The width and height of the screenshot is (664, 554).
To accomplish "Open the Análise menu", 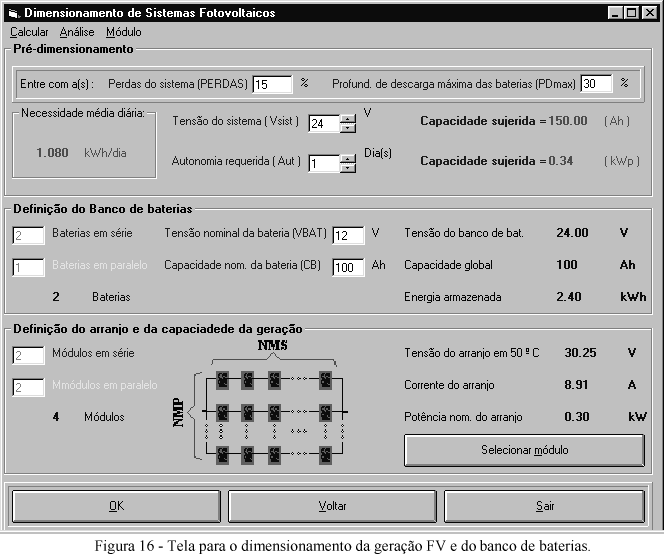I will pos(77,32).
